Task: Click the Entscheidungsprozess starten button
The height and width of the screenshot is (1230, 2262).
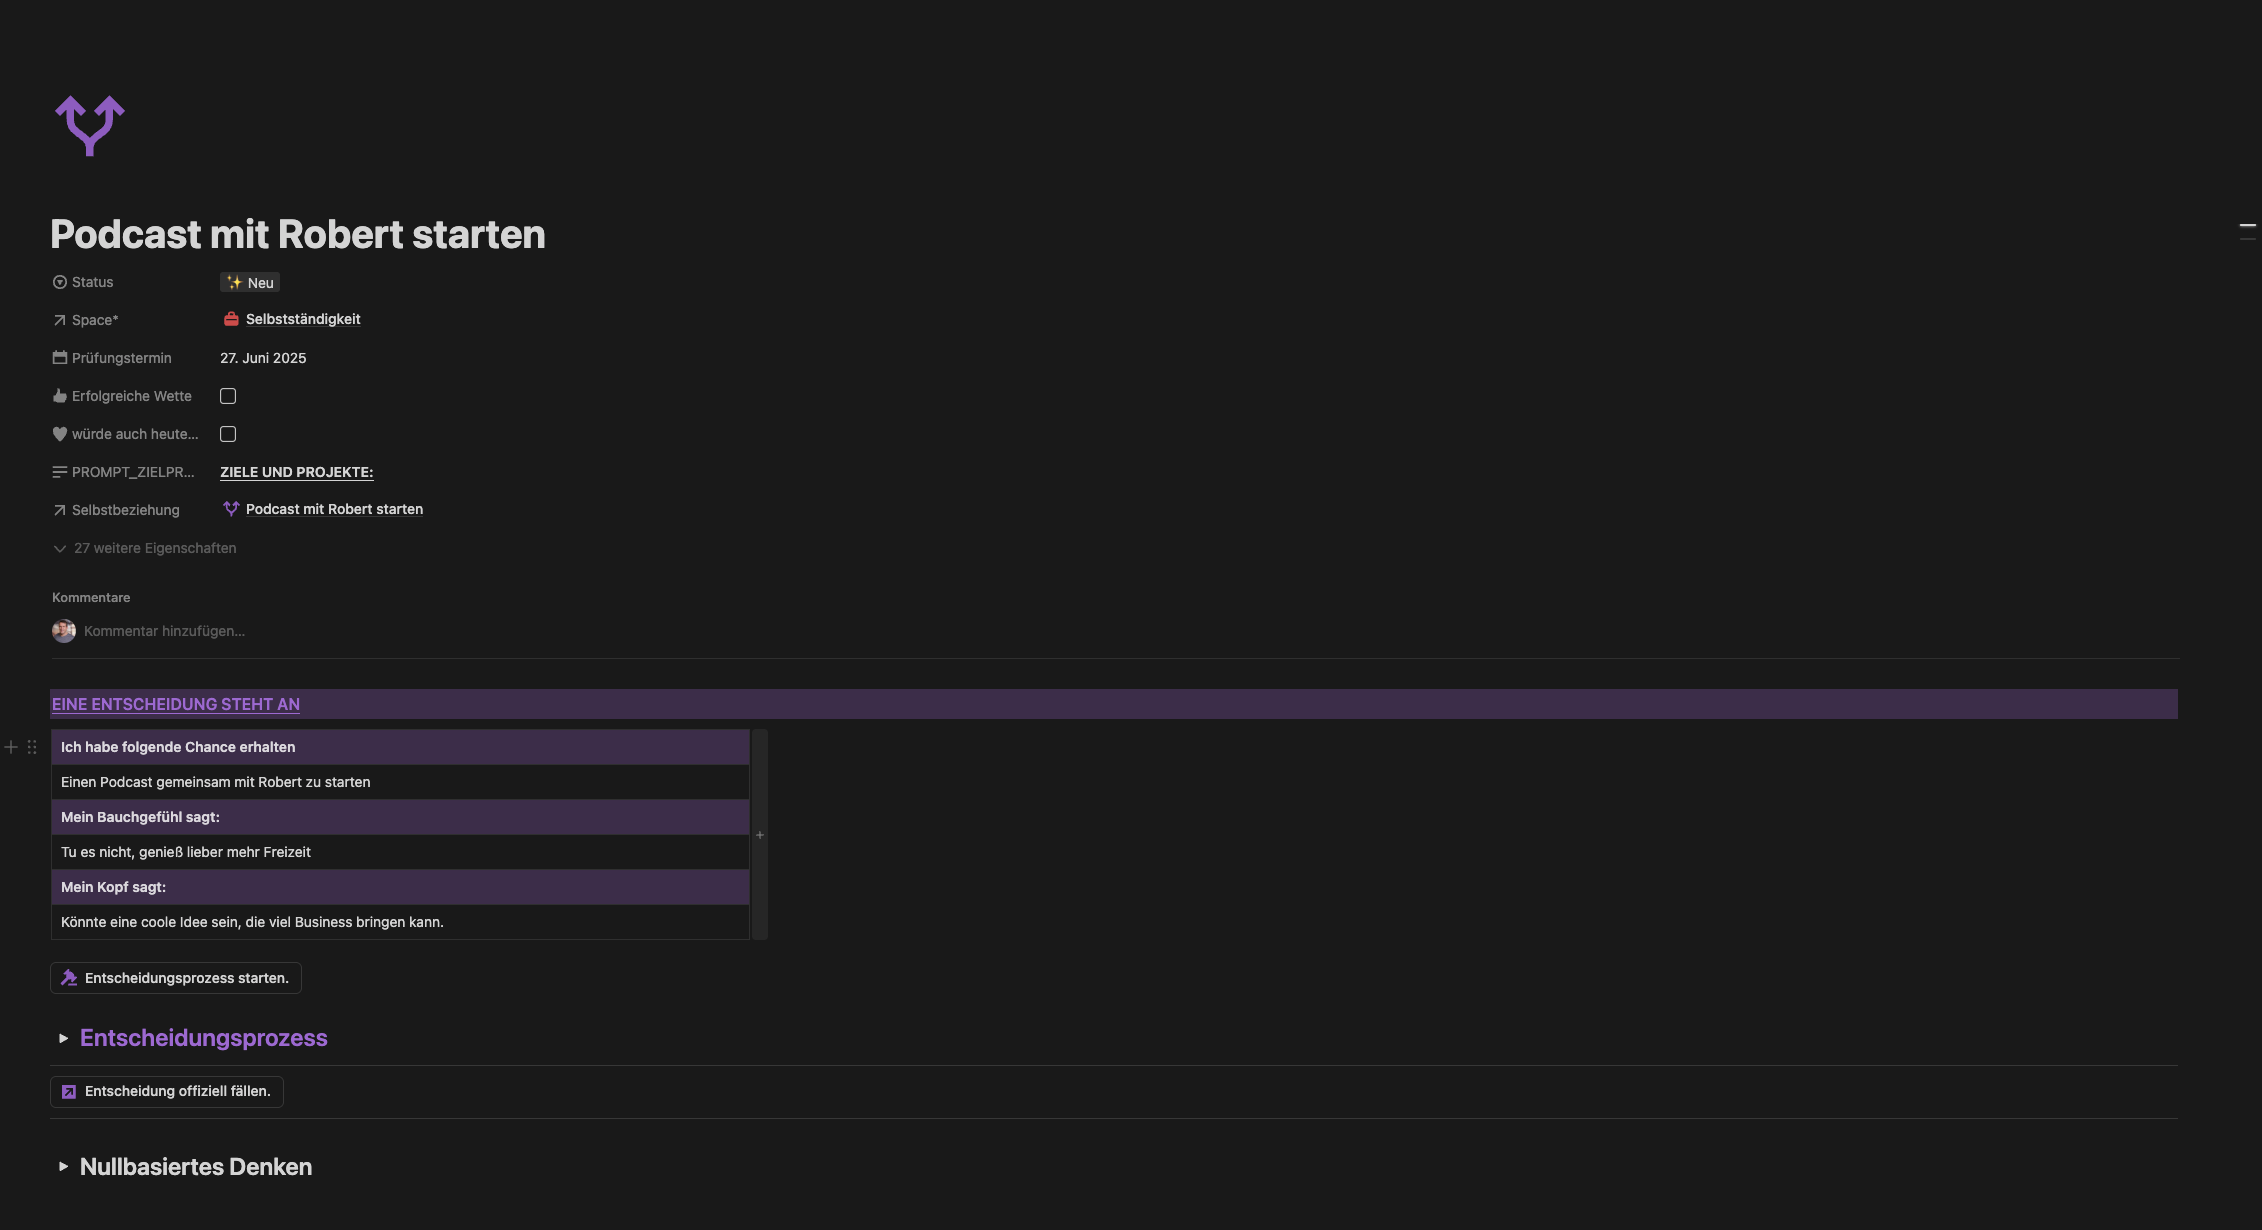Action: pyautogui.click(x=176, y=978)
